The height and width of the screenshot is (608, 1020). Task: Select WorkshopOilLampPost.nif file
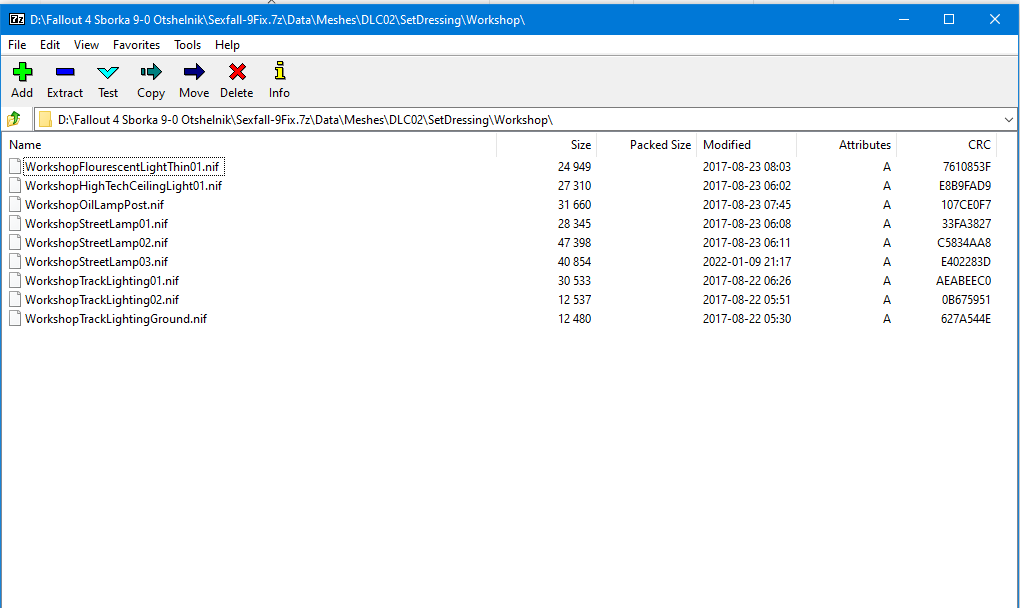94,205
